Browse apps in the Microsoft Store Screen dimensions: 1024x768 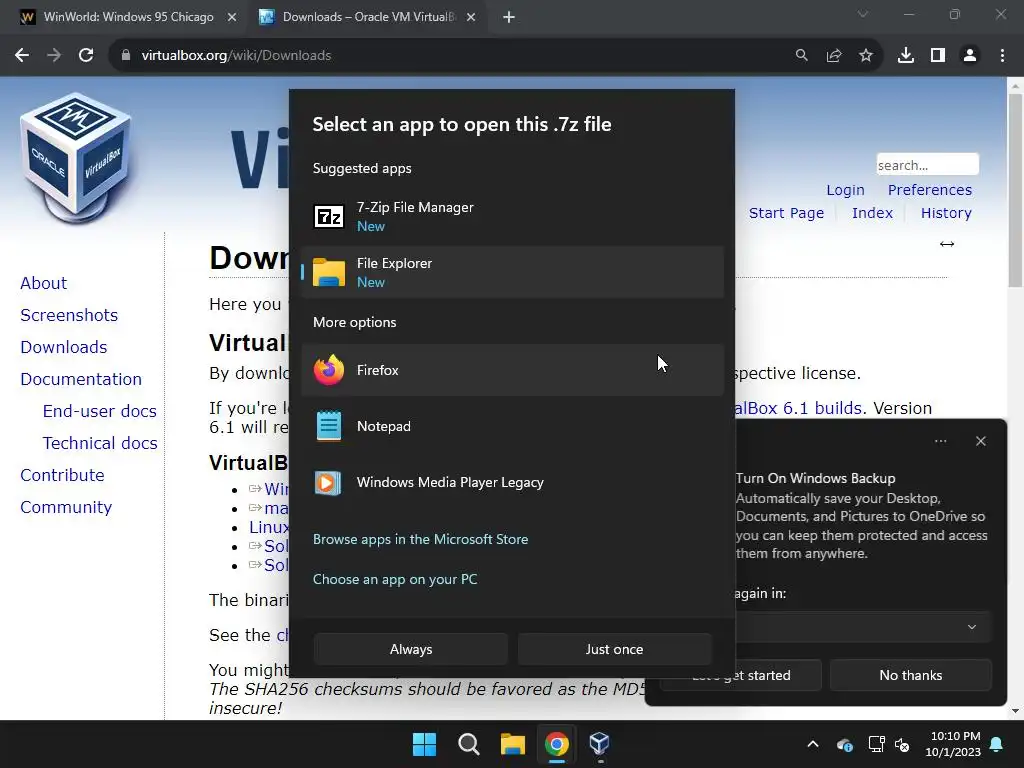coord(421,539)
